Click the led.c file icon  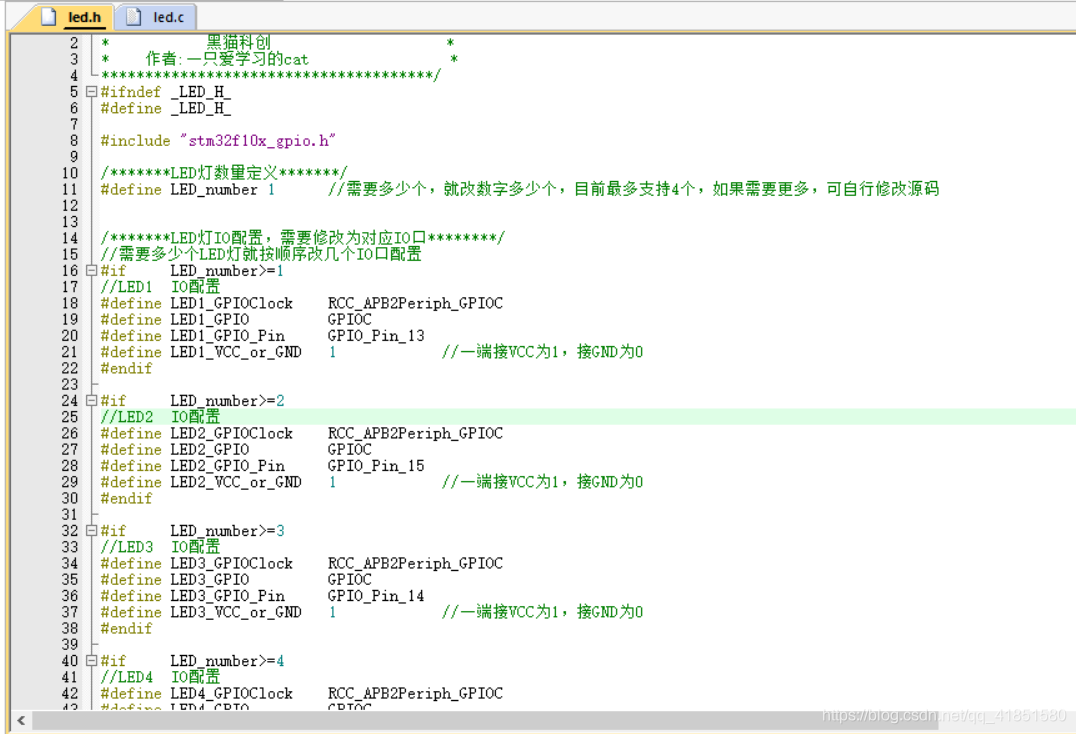134,16
